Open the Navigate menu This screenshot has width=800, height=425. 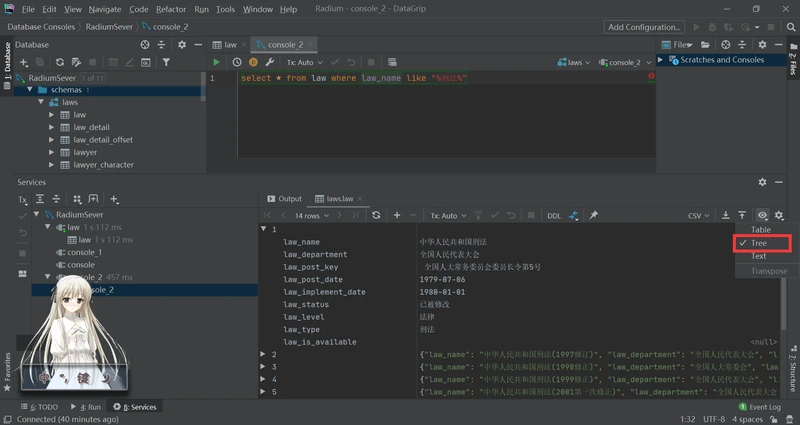pyautogui.click(x=105, y=9)
